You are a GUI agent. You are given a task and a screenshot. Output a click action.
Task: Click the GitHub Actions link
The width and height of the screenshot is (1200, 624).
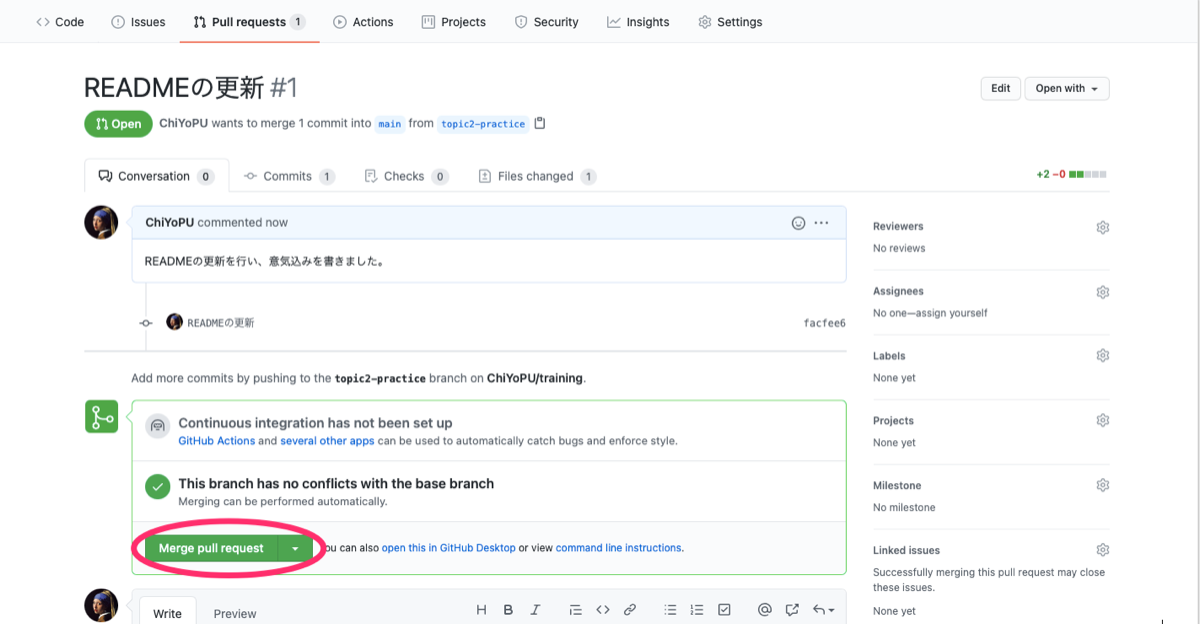coord(217,440)
